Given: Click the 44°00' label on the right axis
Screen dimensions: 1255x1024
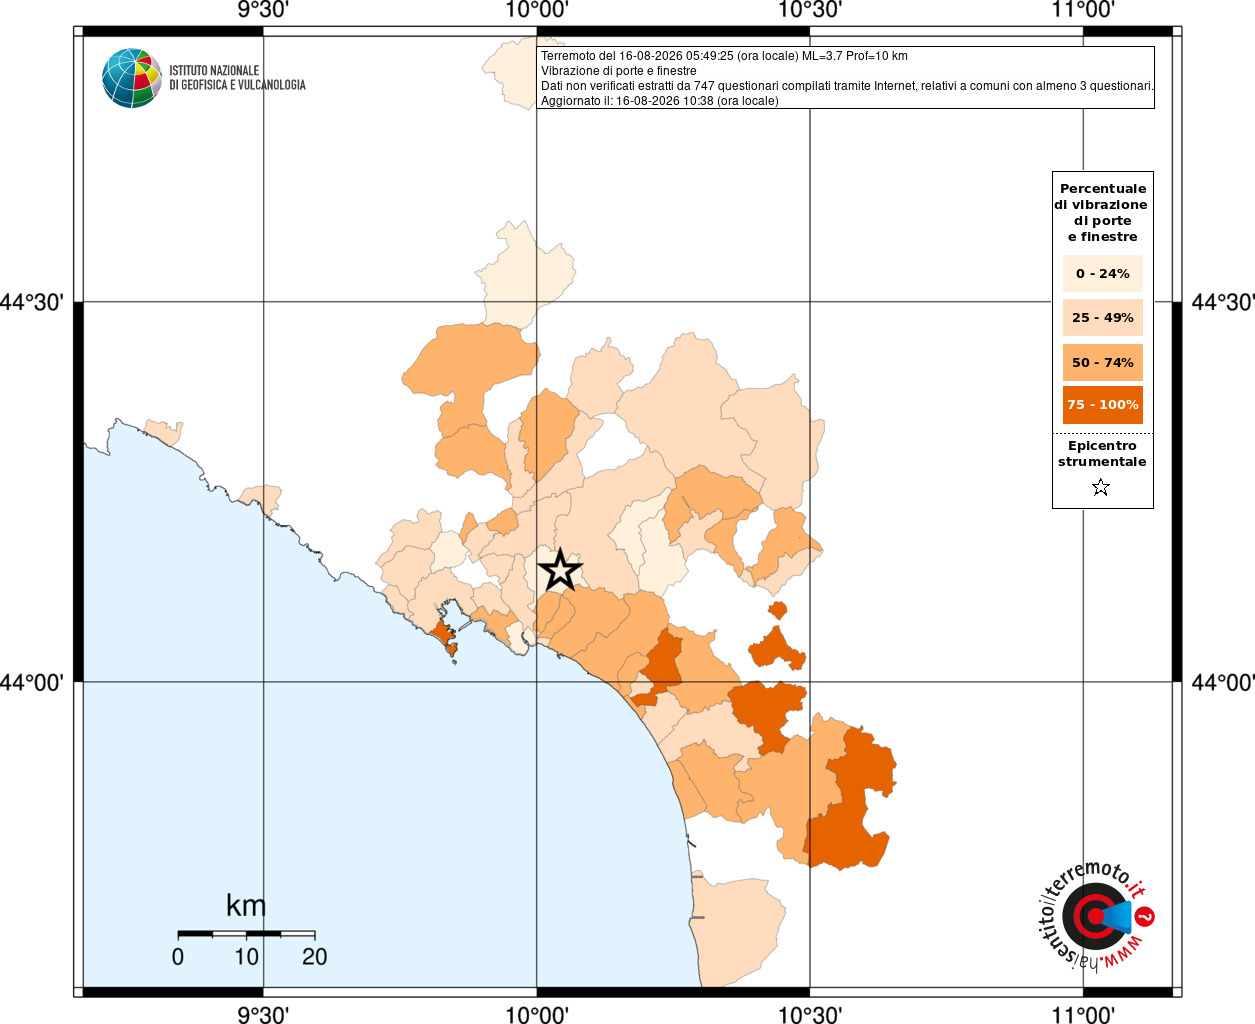Looking at the screenshot, I should coord(1223,682).
